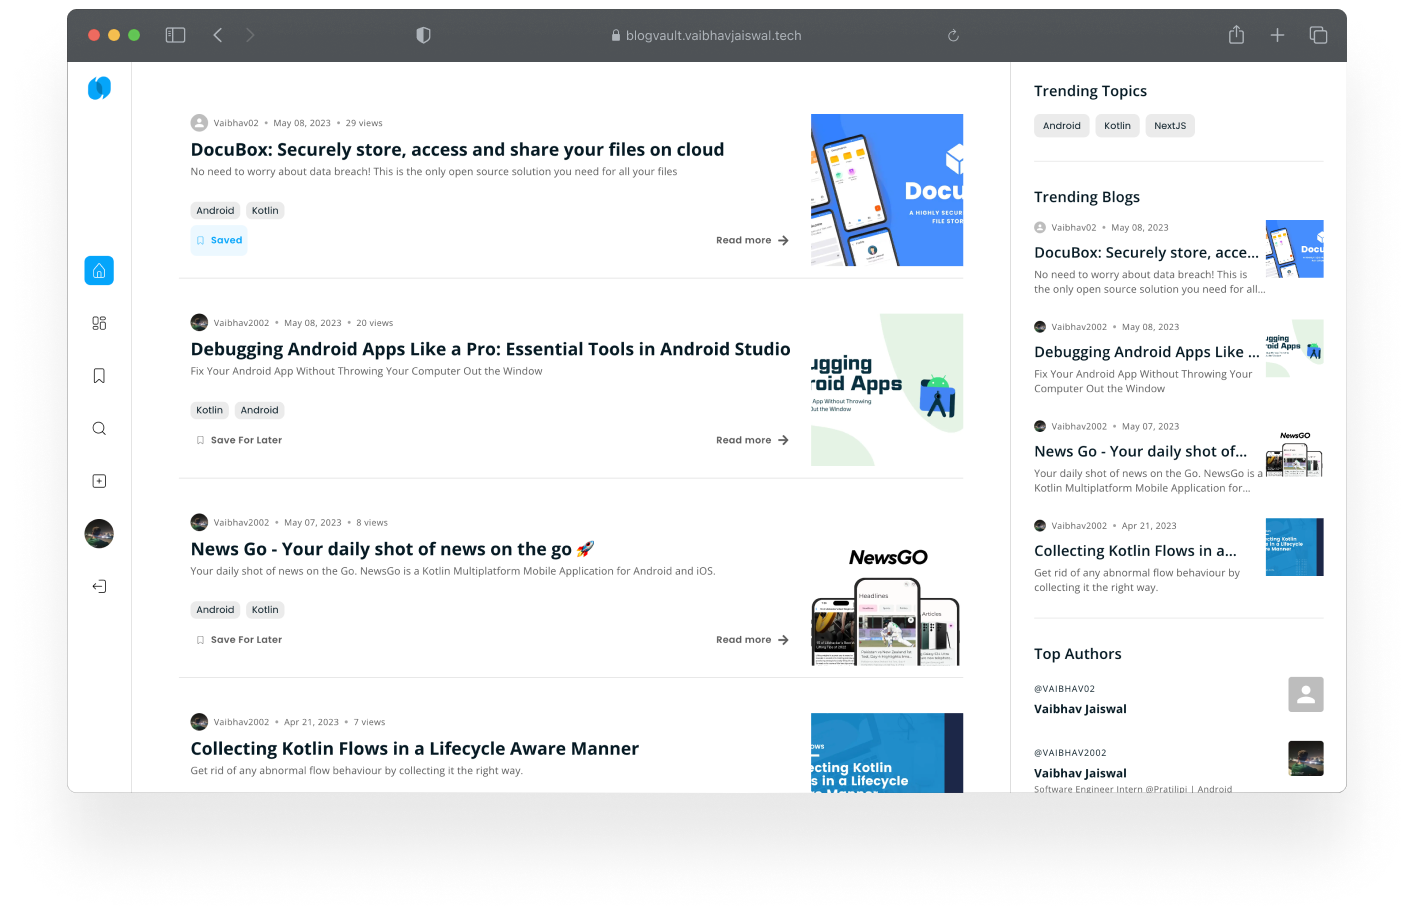Viewport: 1414px width, 918px height.
Task: Click Read more on the News Go post
Action: tap(752, 639)
